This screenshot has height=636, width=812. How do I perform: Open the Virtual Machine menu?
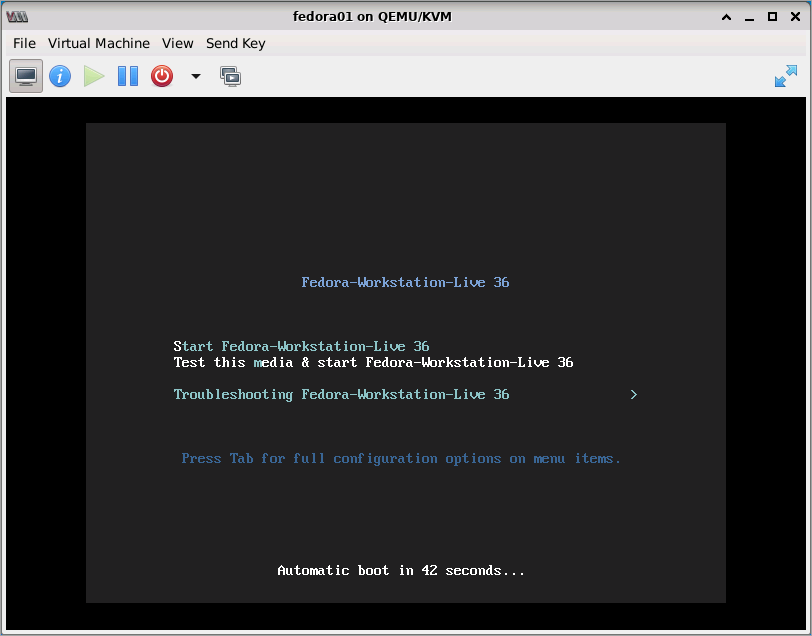pos(99,44)
